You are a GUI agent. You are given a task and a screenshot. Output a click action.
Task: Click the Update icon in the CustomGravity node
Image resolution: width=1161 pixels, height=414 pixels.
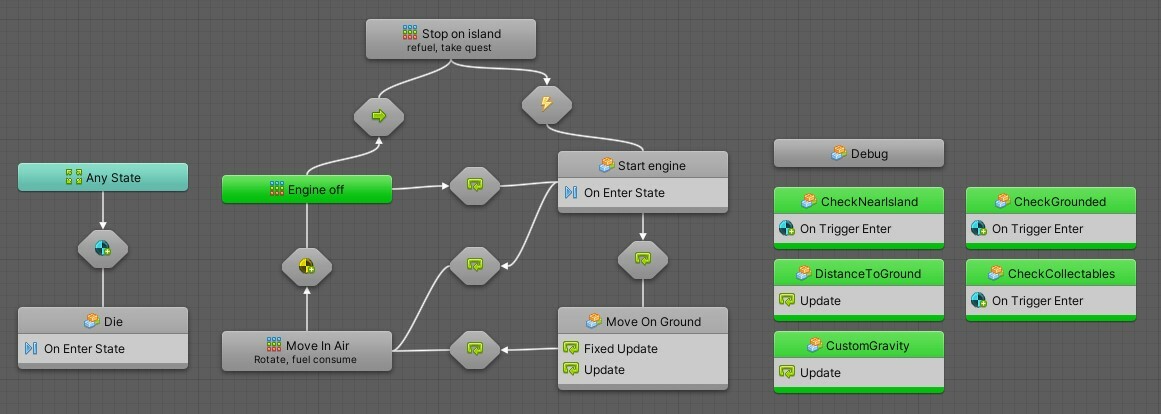click(786, 373)
